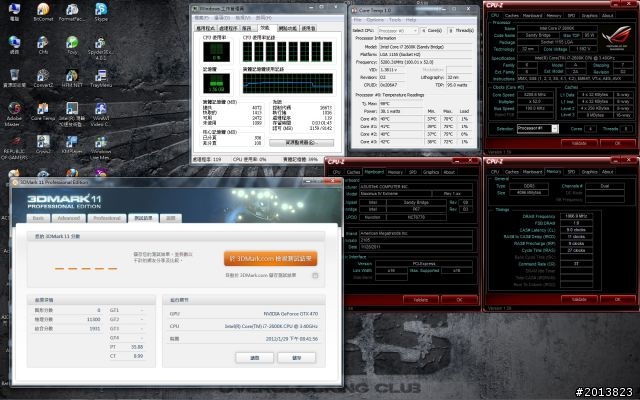The height and width of the screenshot is (400, 640).
Task: Click the 讀取 (load) button in 3DMark
Action: tap(254, 358)
